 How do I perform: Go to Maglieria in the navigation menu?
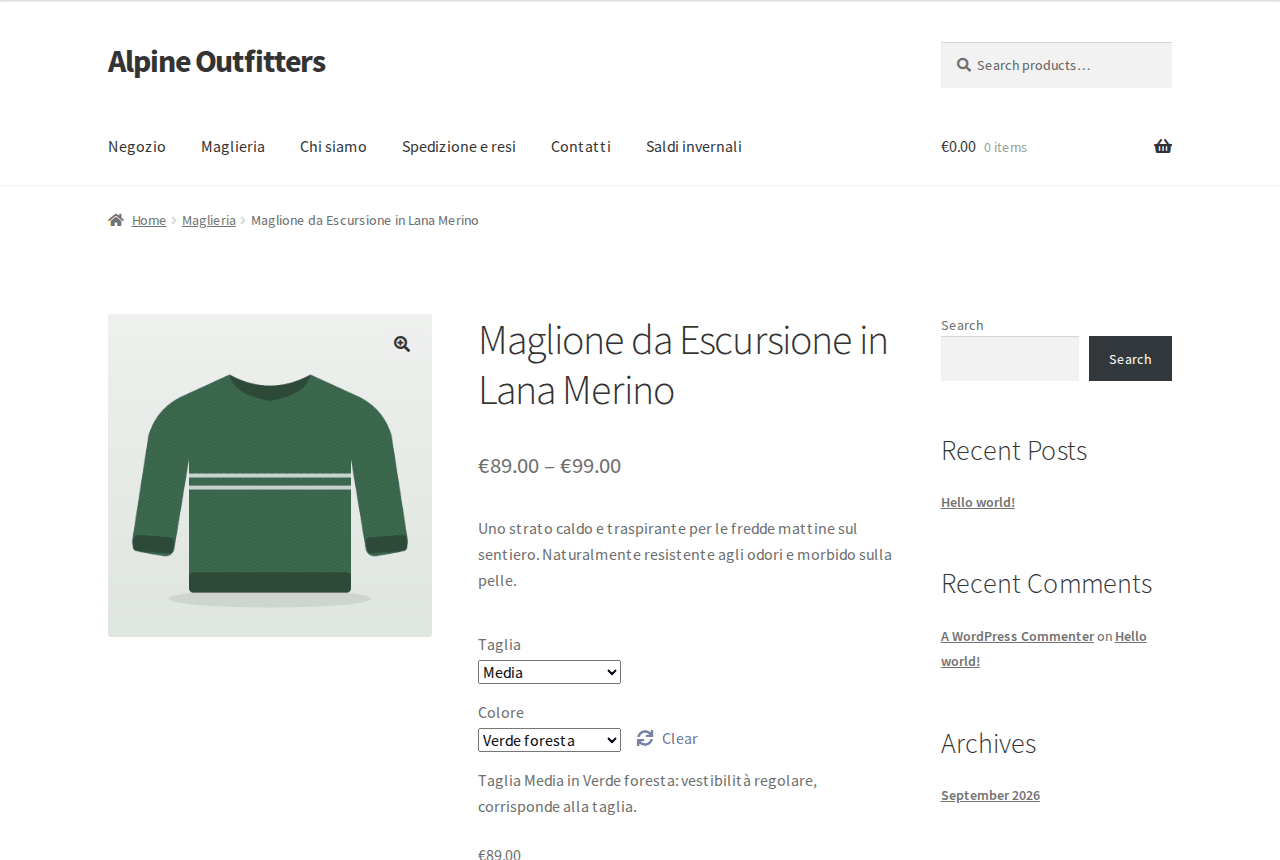[233, 146]
